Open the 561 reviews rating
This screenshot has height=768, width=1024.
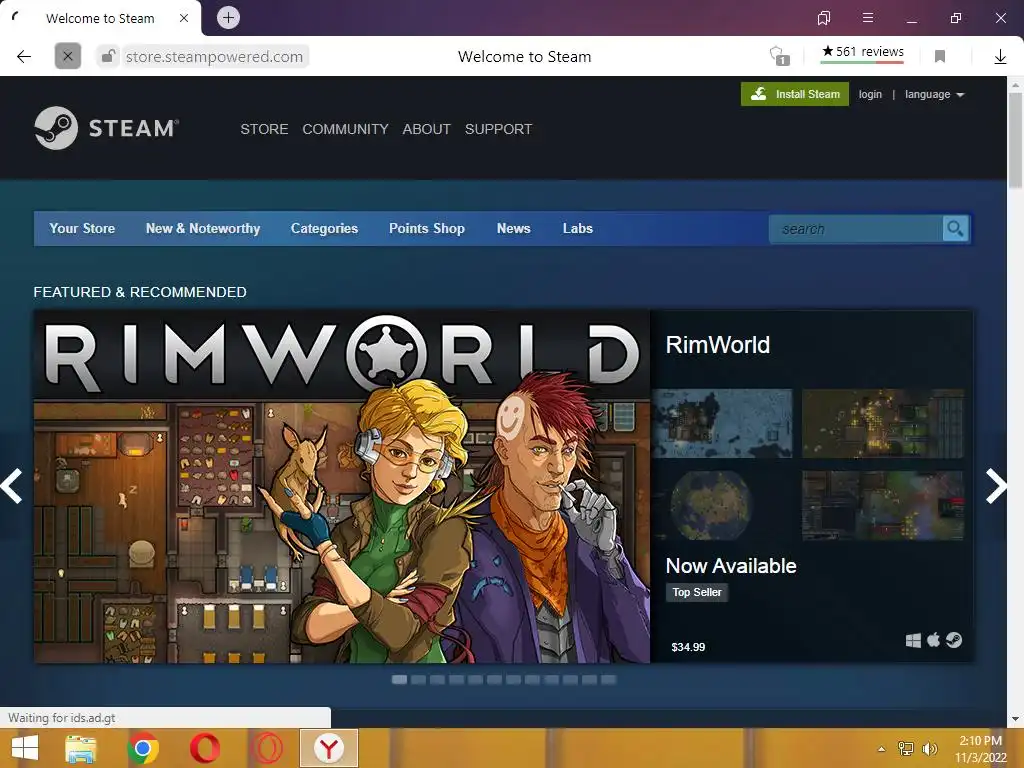pyautogui.click(x=862, y=52)
